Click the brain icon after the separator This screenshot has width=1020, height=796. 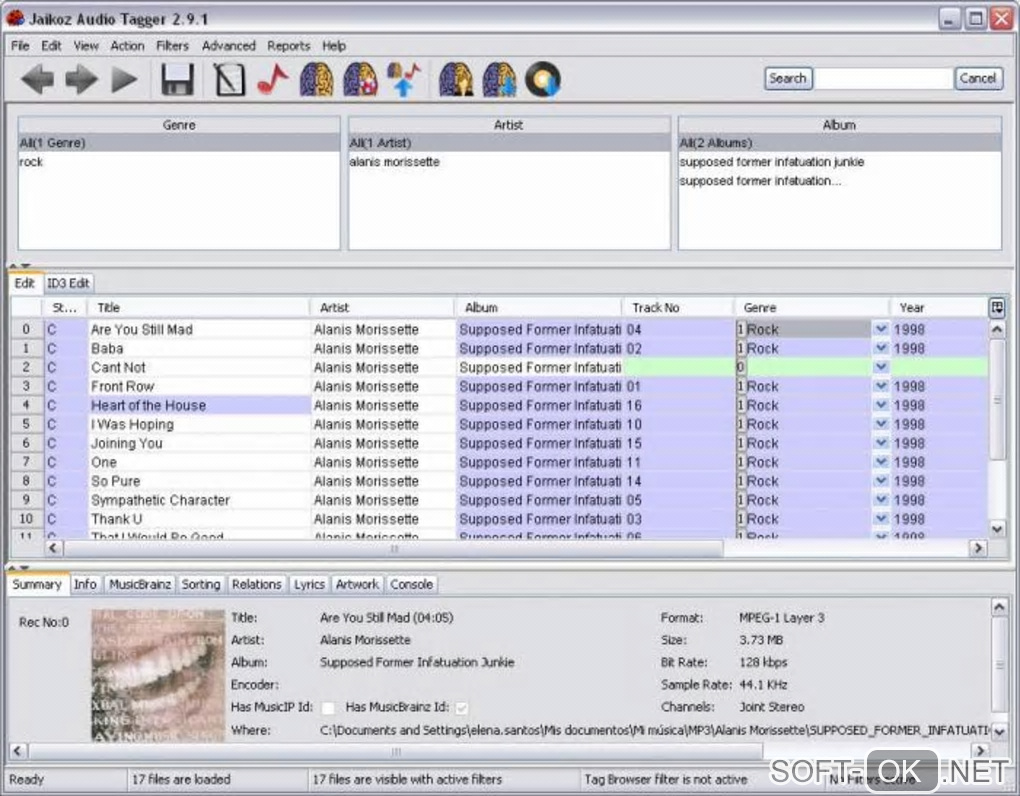(456, 80)
